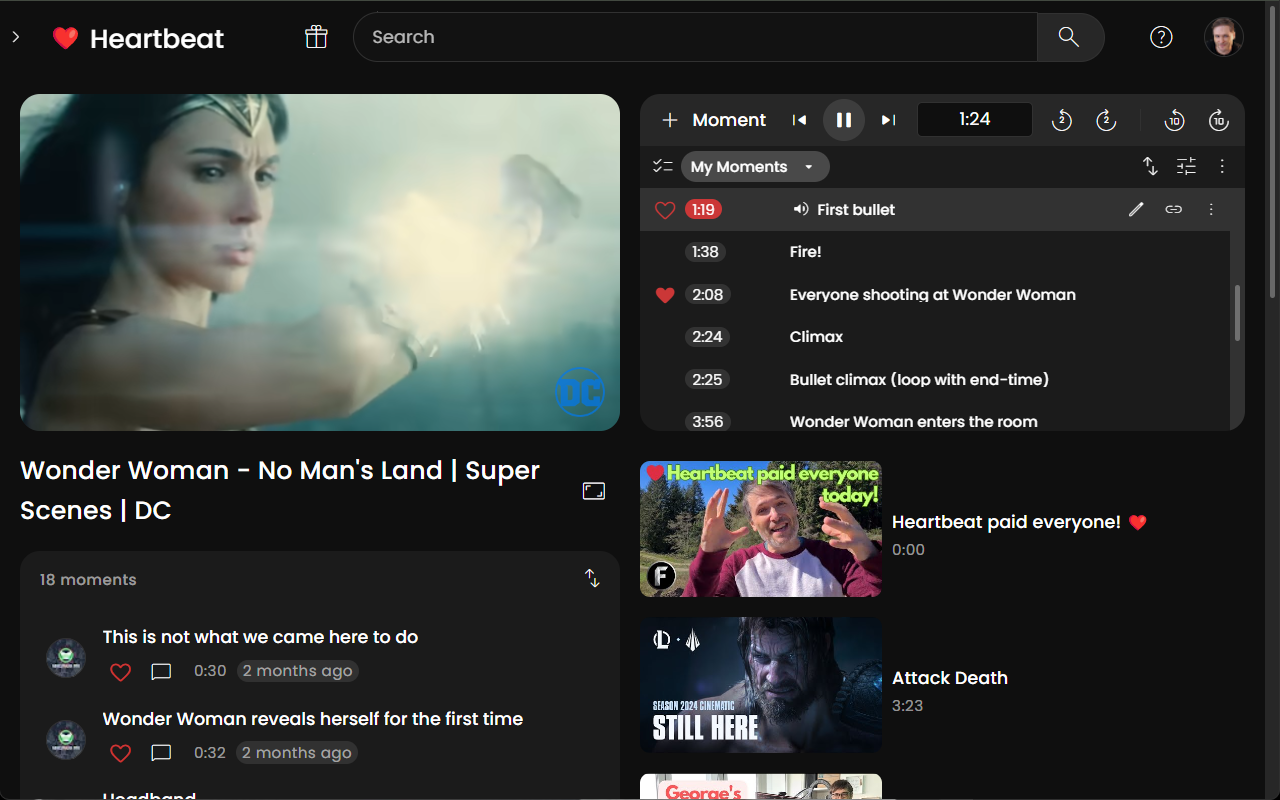Open First bullet row more options
The image size is (1280, 800).
[x=1211, y=210]
